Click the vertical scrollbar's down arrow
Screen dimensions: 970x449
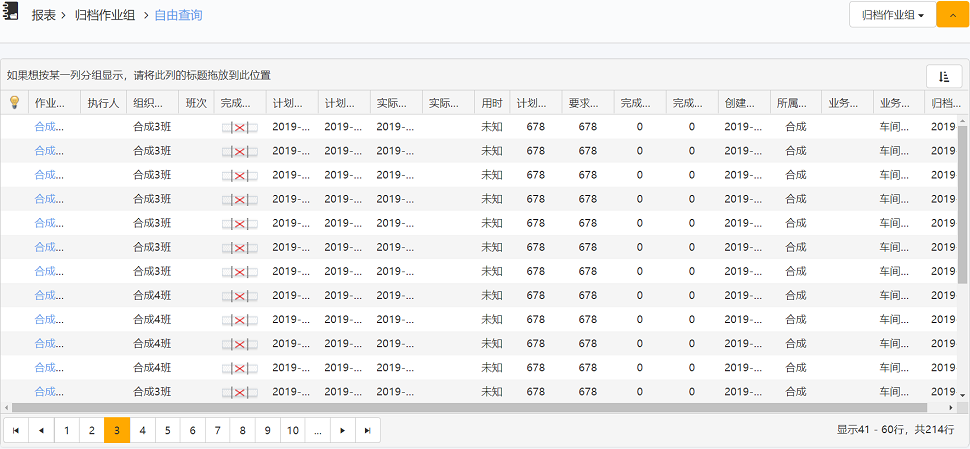pyautogui.click(x=963, y=396)
